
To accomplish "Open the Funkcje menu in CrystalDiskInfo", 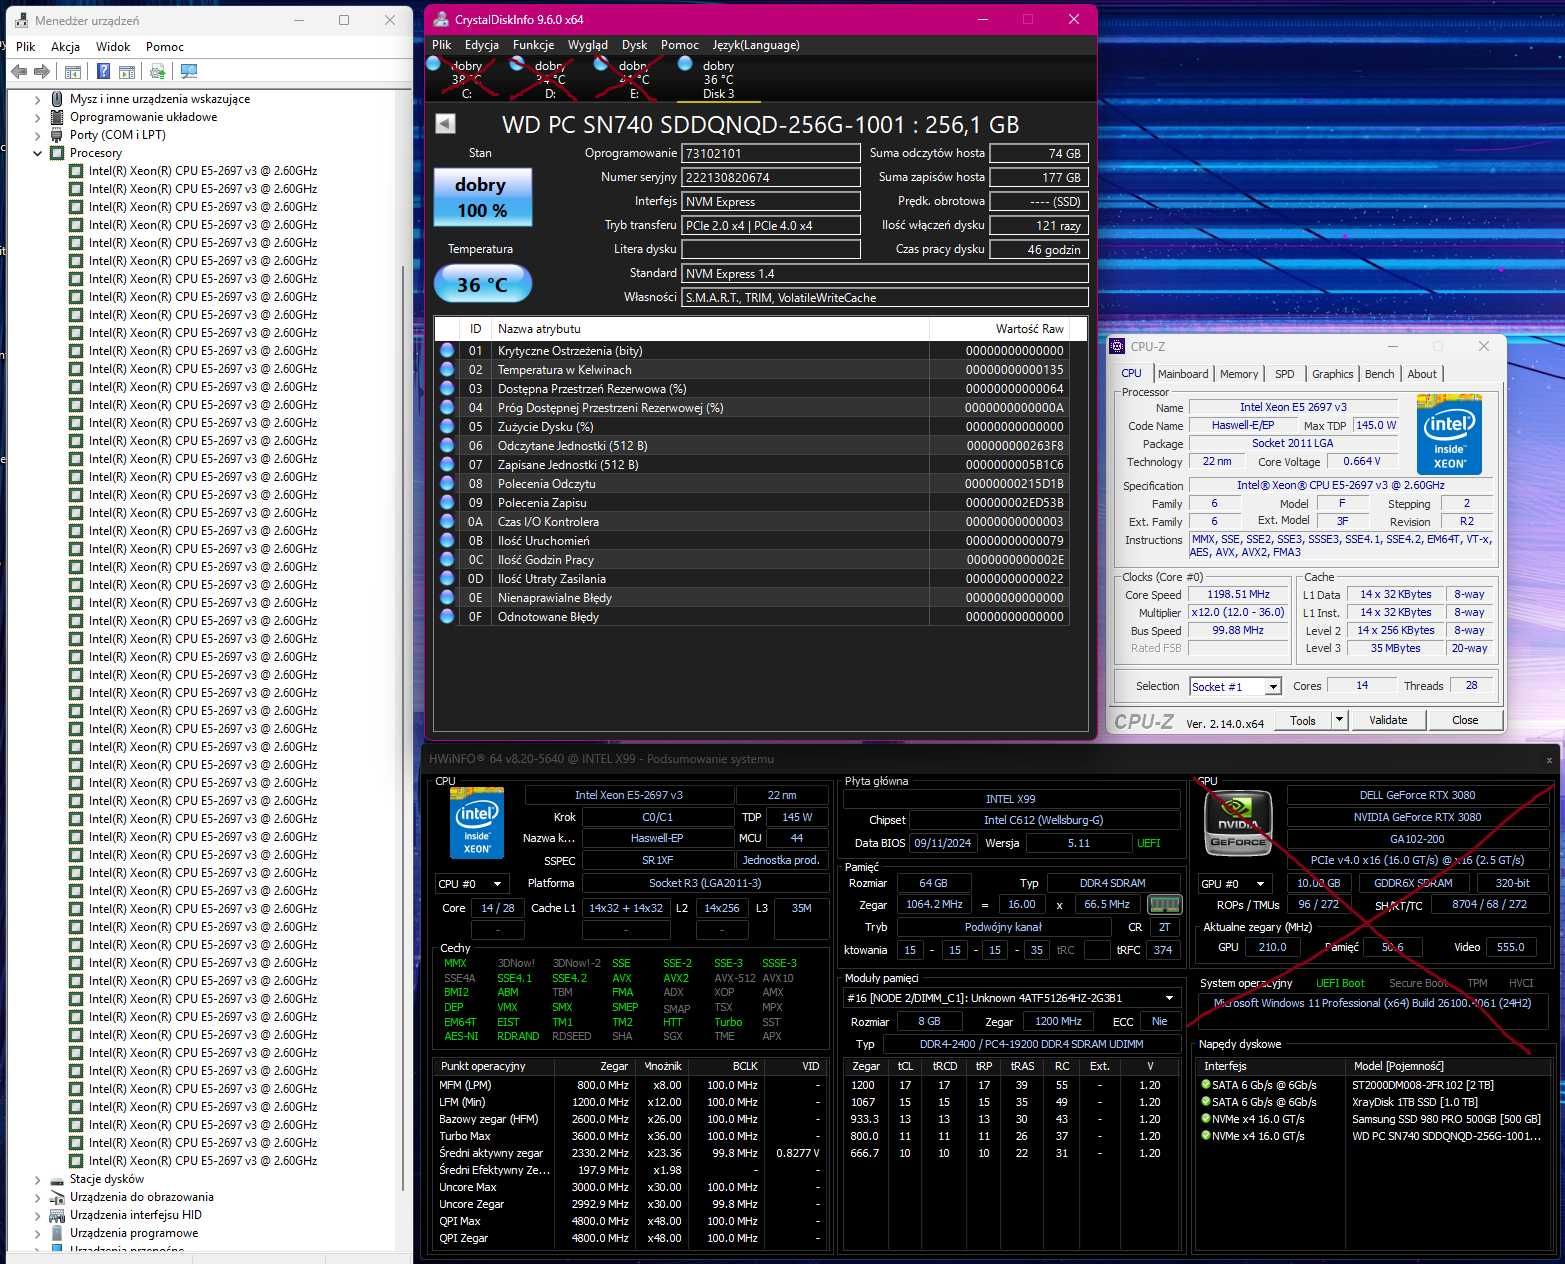I will click(533, 45).
